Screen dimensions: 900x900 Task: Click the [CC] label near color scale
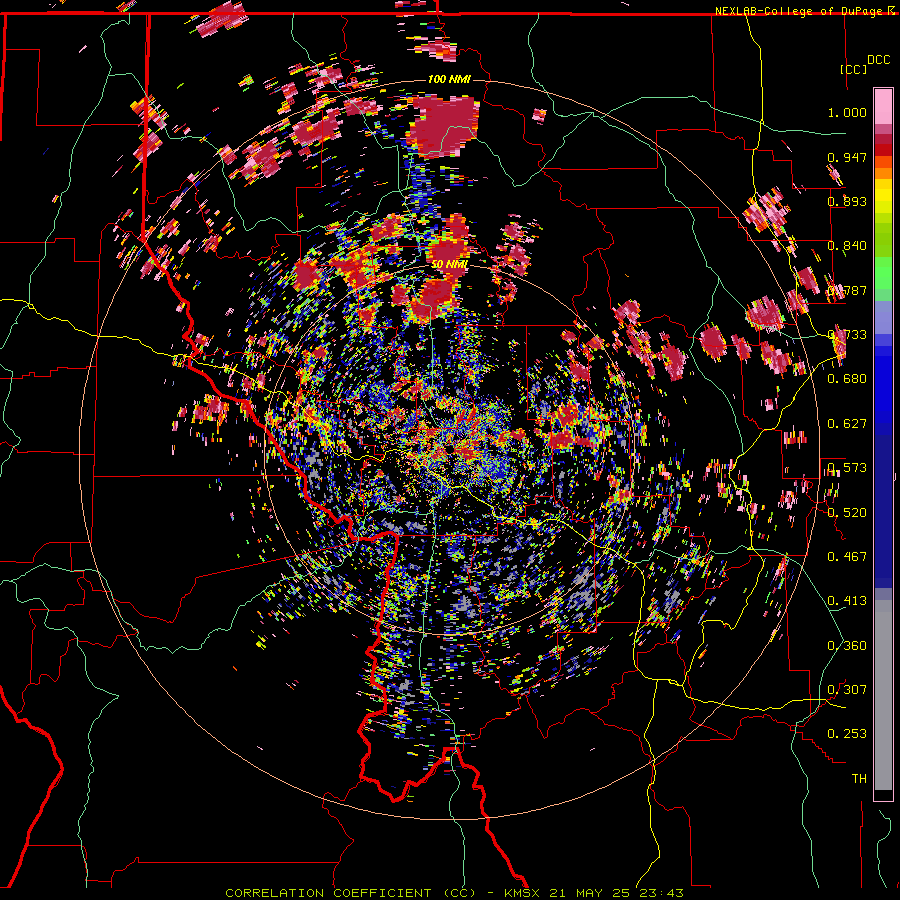point(853,69)
